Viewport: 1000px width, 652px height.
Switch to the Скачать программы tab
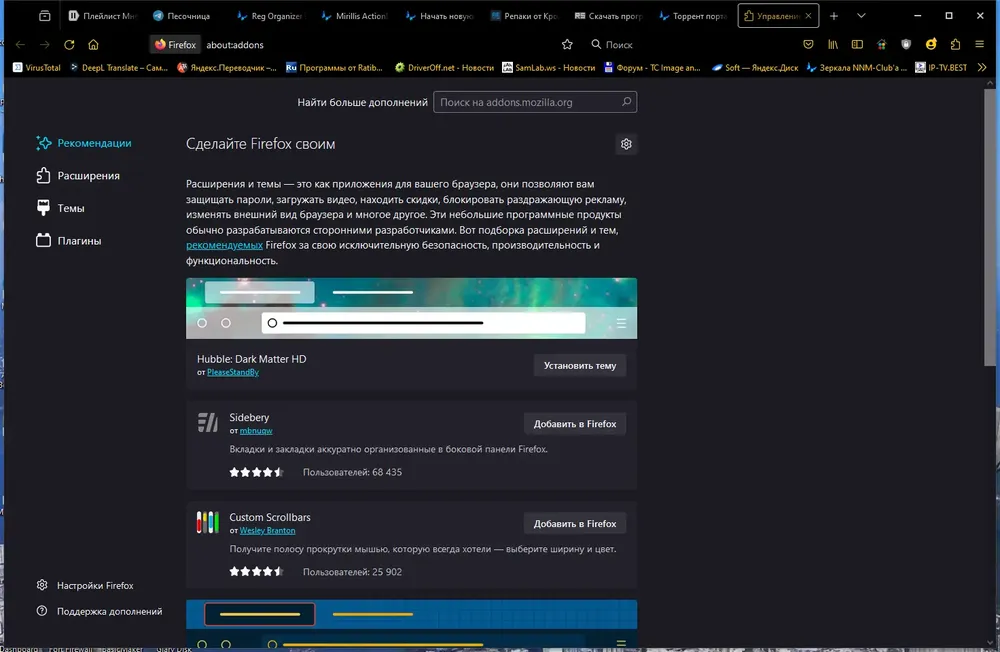[608, 16]
